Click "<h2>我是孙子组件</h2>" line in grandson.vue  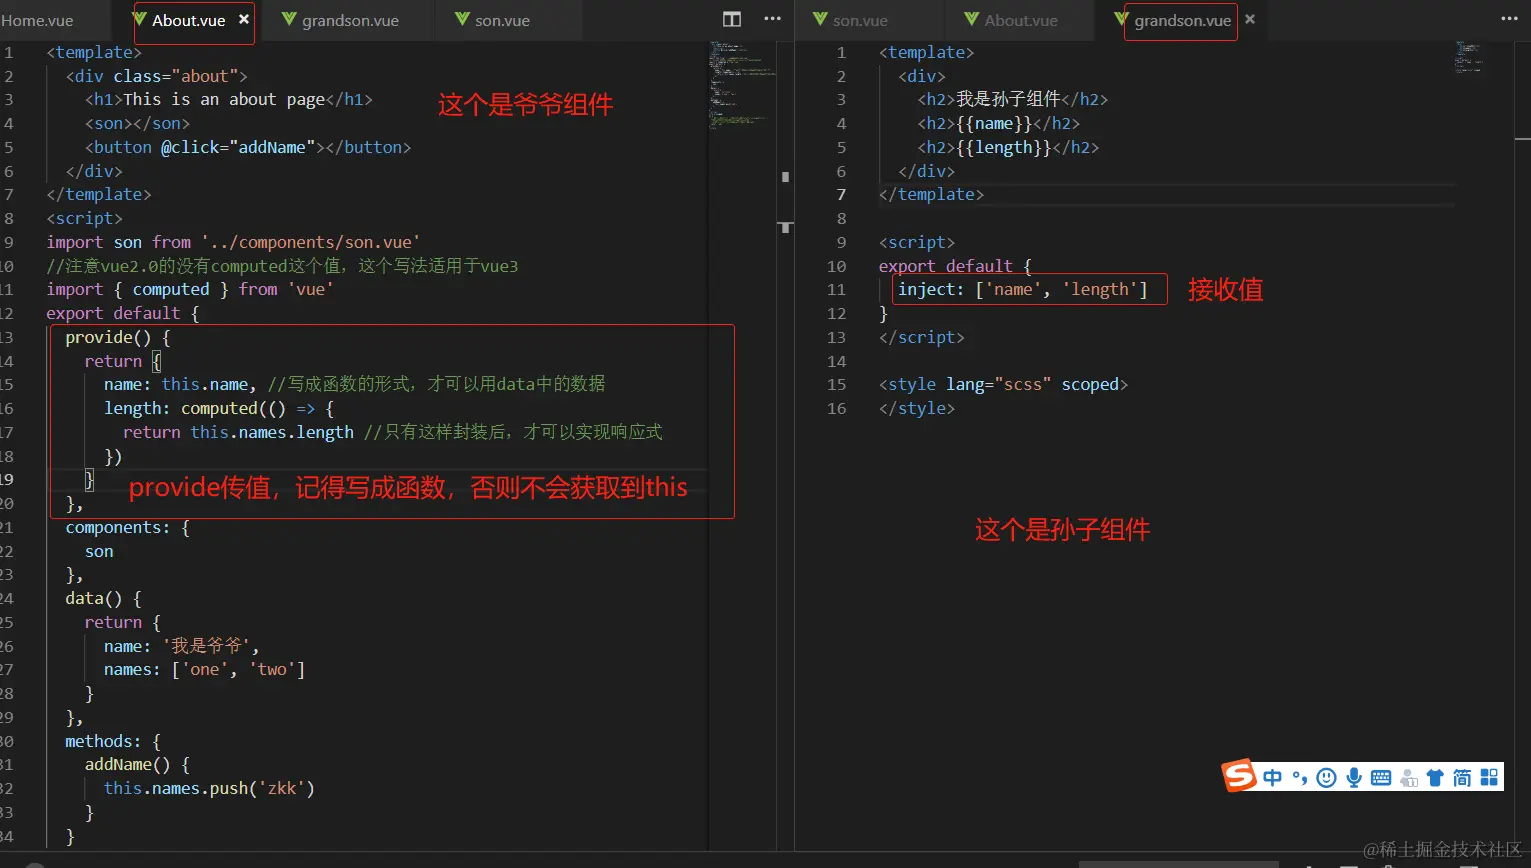[x=1013, y=100]
